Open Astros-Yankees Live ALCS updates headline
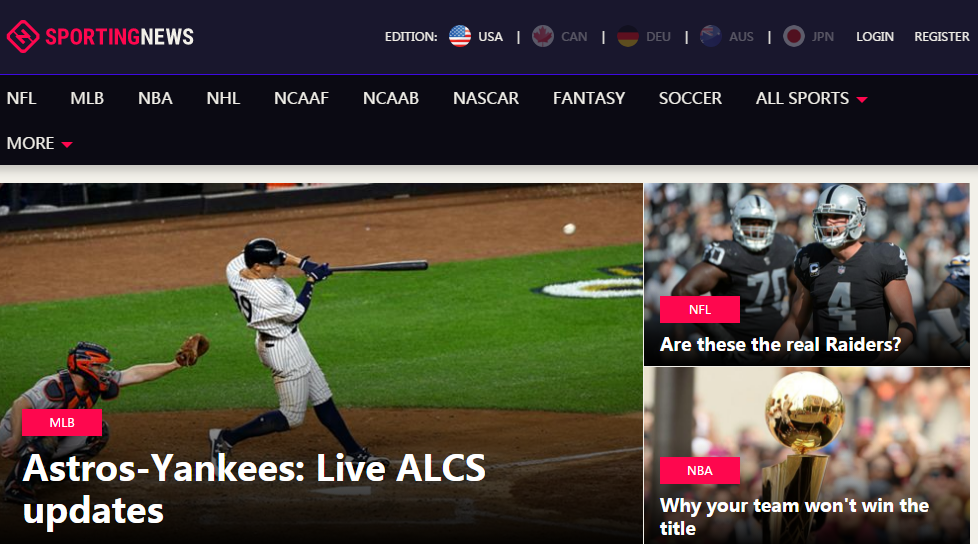The image size is (978, 544). tap(254, 488)
